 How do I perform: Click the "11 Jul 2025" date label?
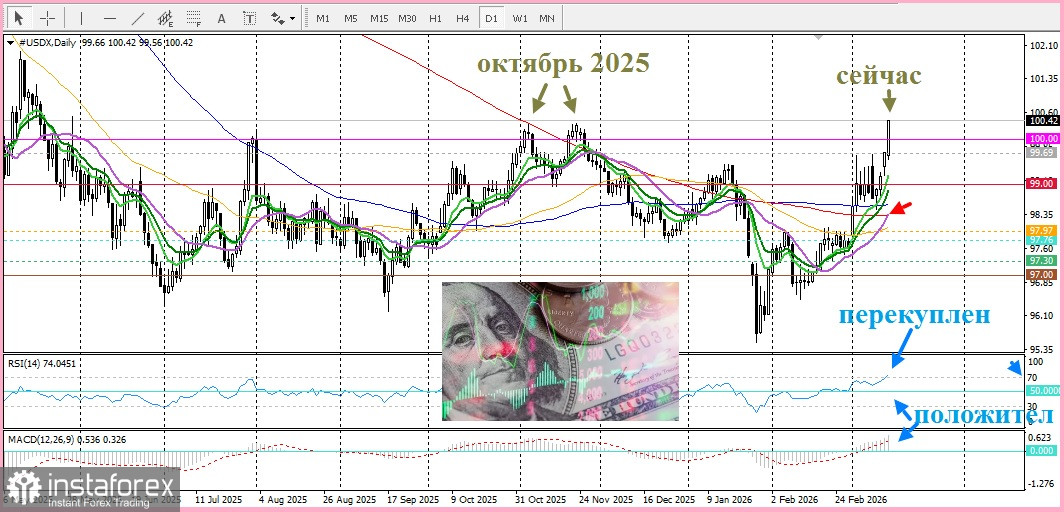click(216, 499)
